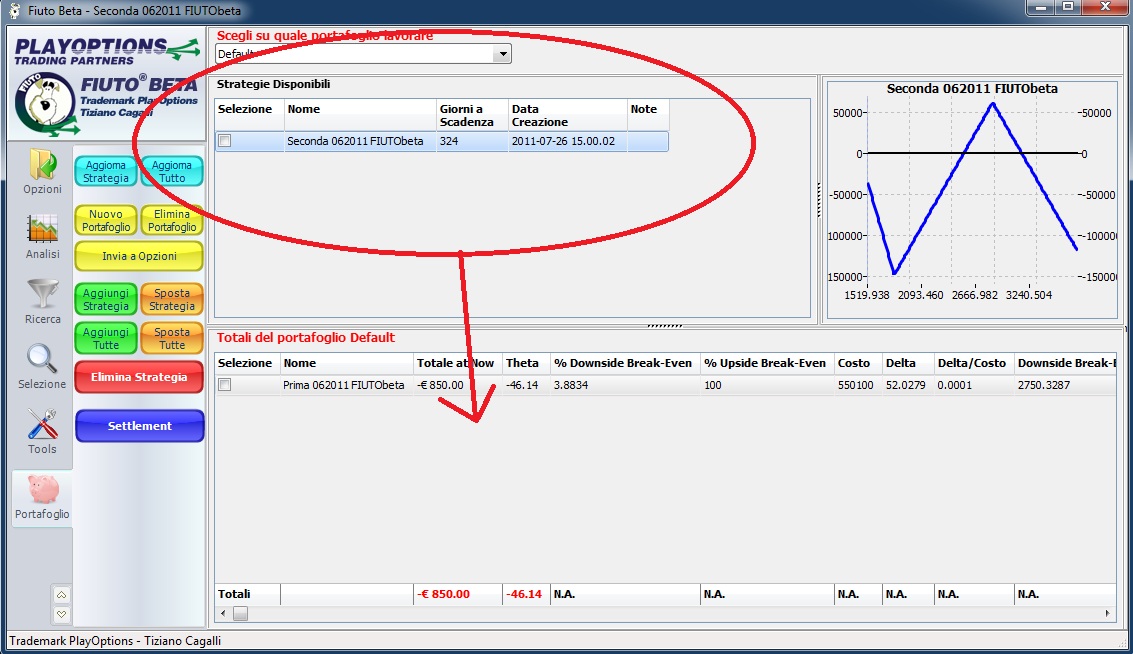Open the Opzioni folder icon
Screen dimensions: 1133x654
[x=42, y=165]
